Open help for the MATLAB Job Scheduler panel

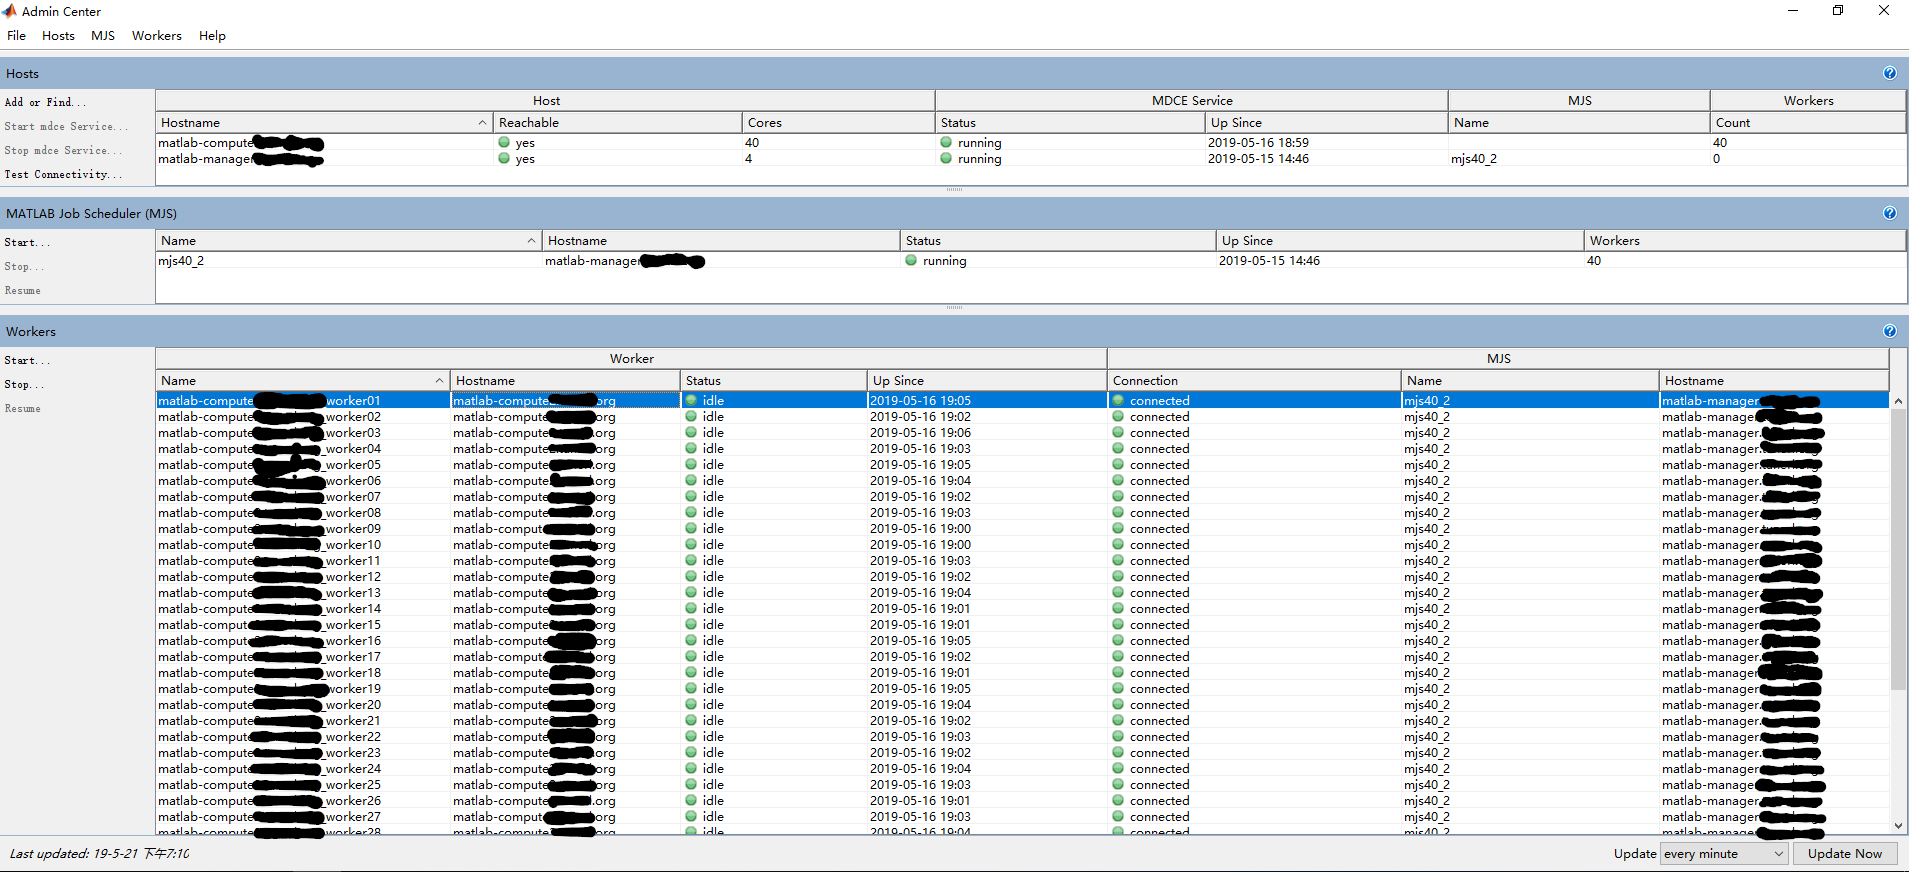[1889, 213]
